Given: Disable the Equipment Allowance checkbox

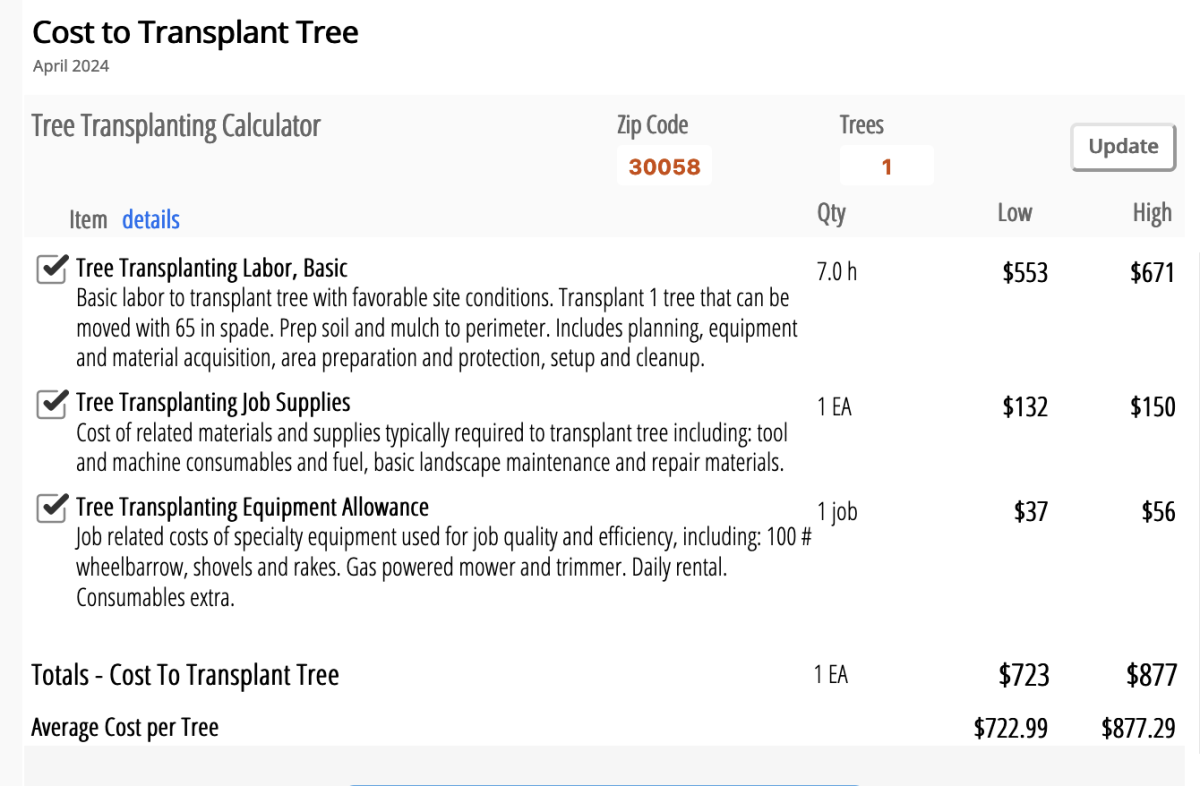Looking at the screenshot, I should [x=51, y=508].
